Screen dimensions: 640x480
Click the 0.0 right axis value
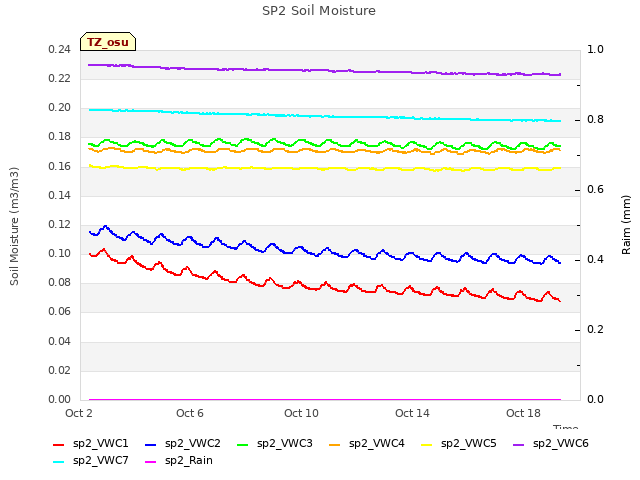tap(595, 400)
